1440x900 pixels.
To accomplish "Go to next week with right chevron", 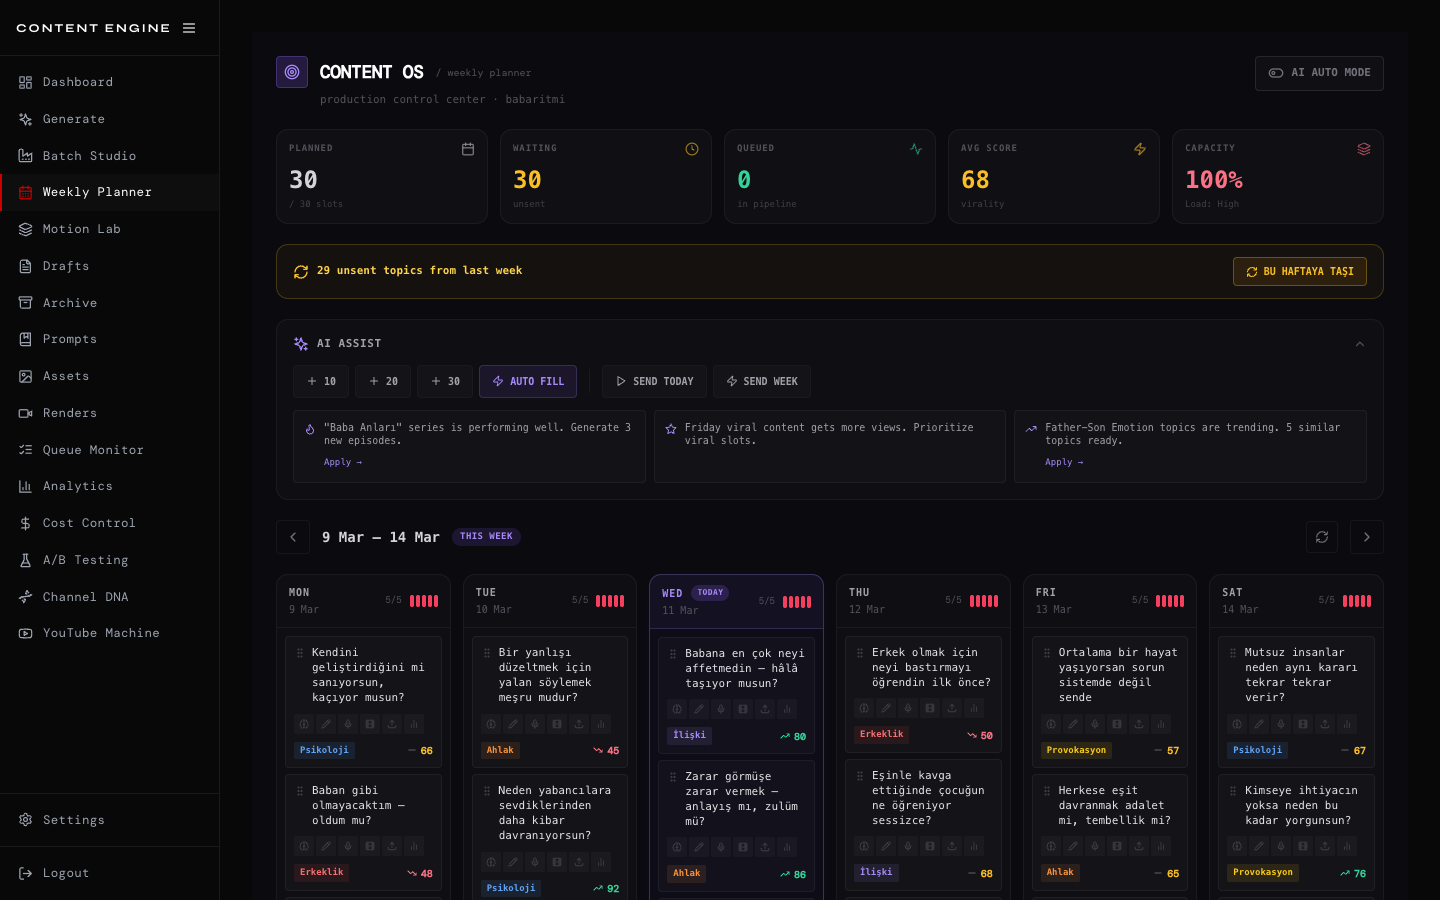I will click(x=1366, y=537).
